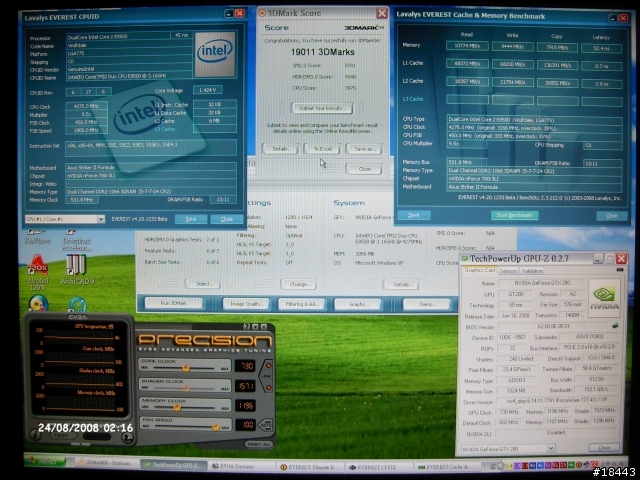Click the GPU-Z BIOS save chip icon
640x480 pixels.
[x=615, y=326]
